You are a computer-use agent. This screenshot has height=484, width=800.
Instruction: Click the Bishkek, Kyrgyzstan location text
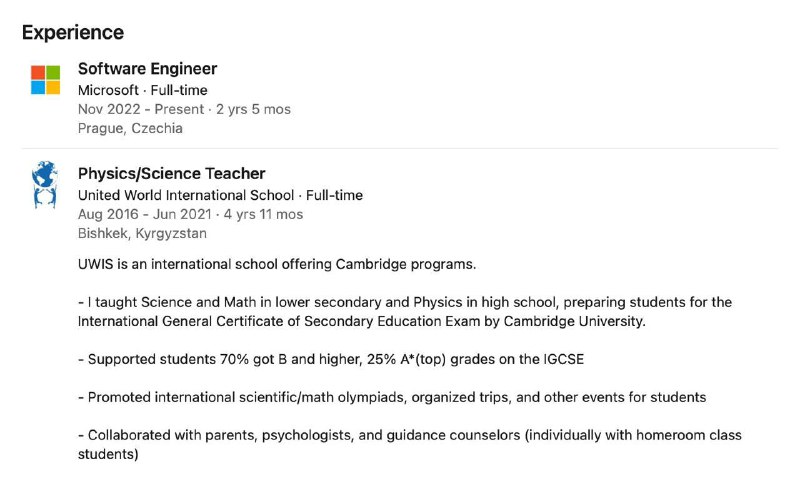point(142,234)
